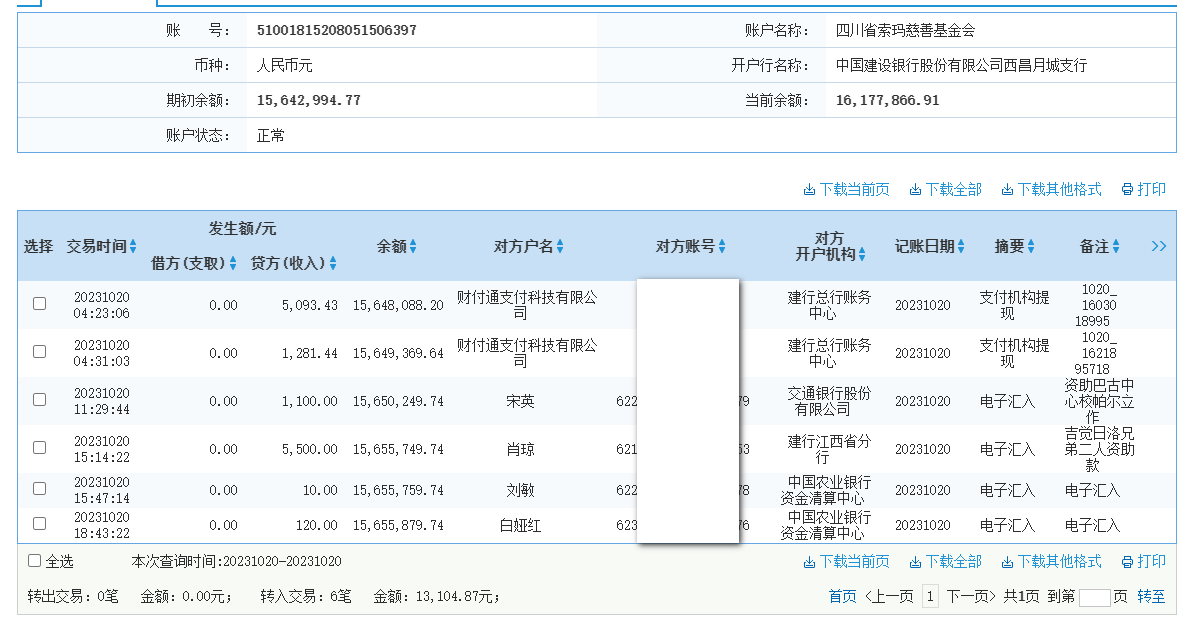Click balance cell 15,650,249.74

tap(398, 402)
